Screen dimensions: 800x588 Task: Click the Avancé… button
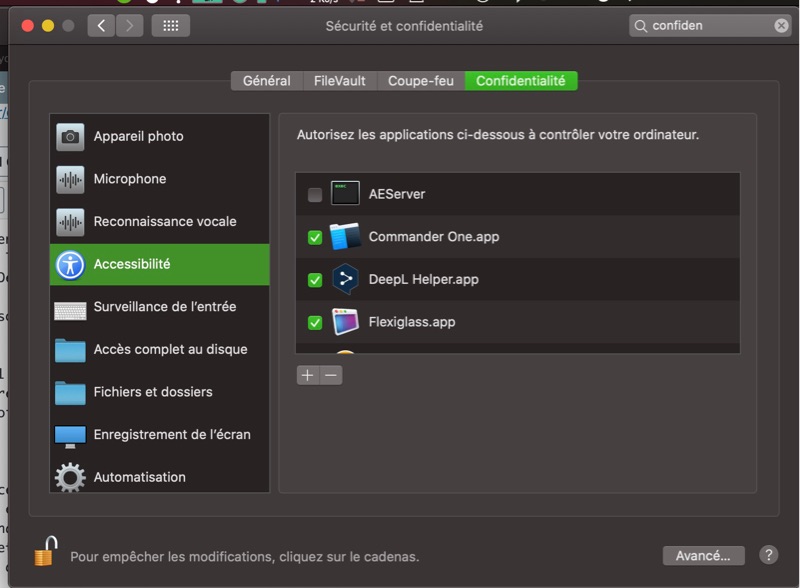[x=703, y=555]
